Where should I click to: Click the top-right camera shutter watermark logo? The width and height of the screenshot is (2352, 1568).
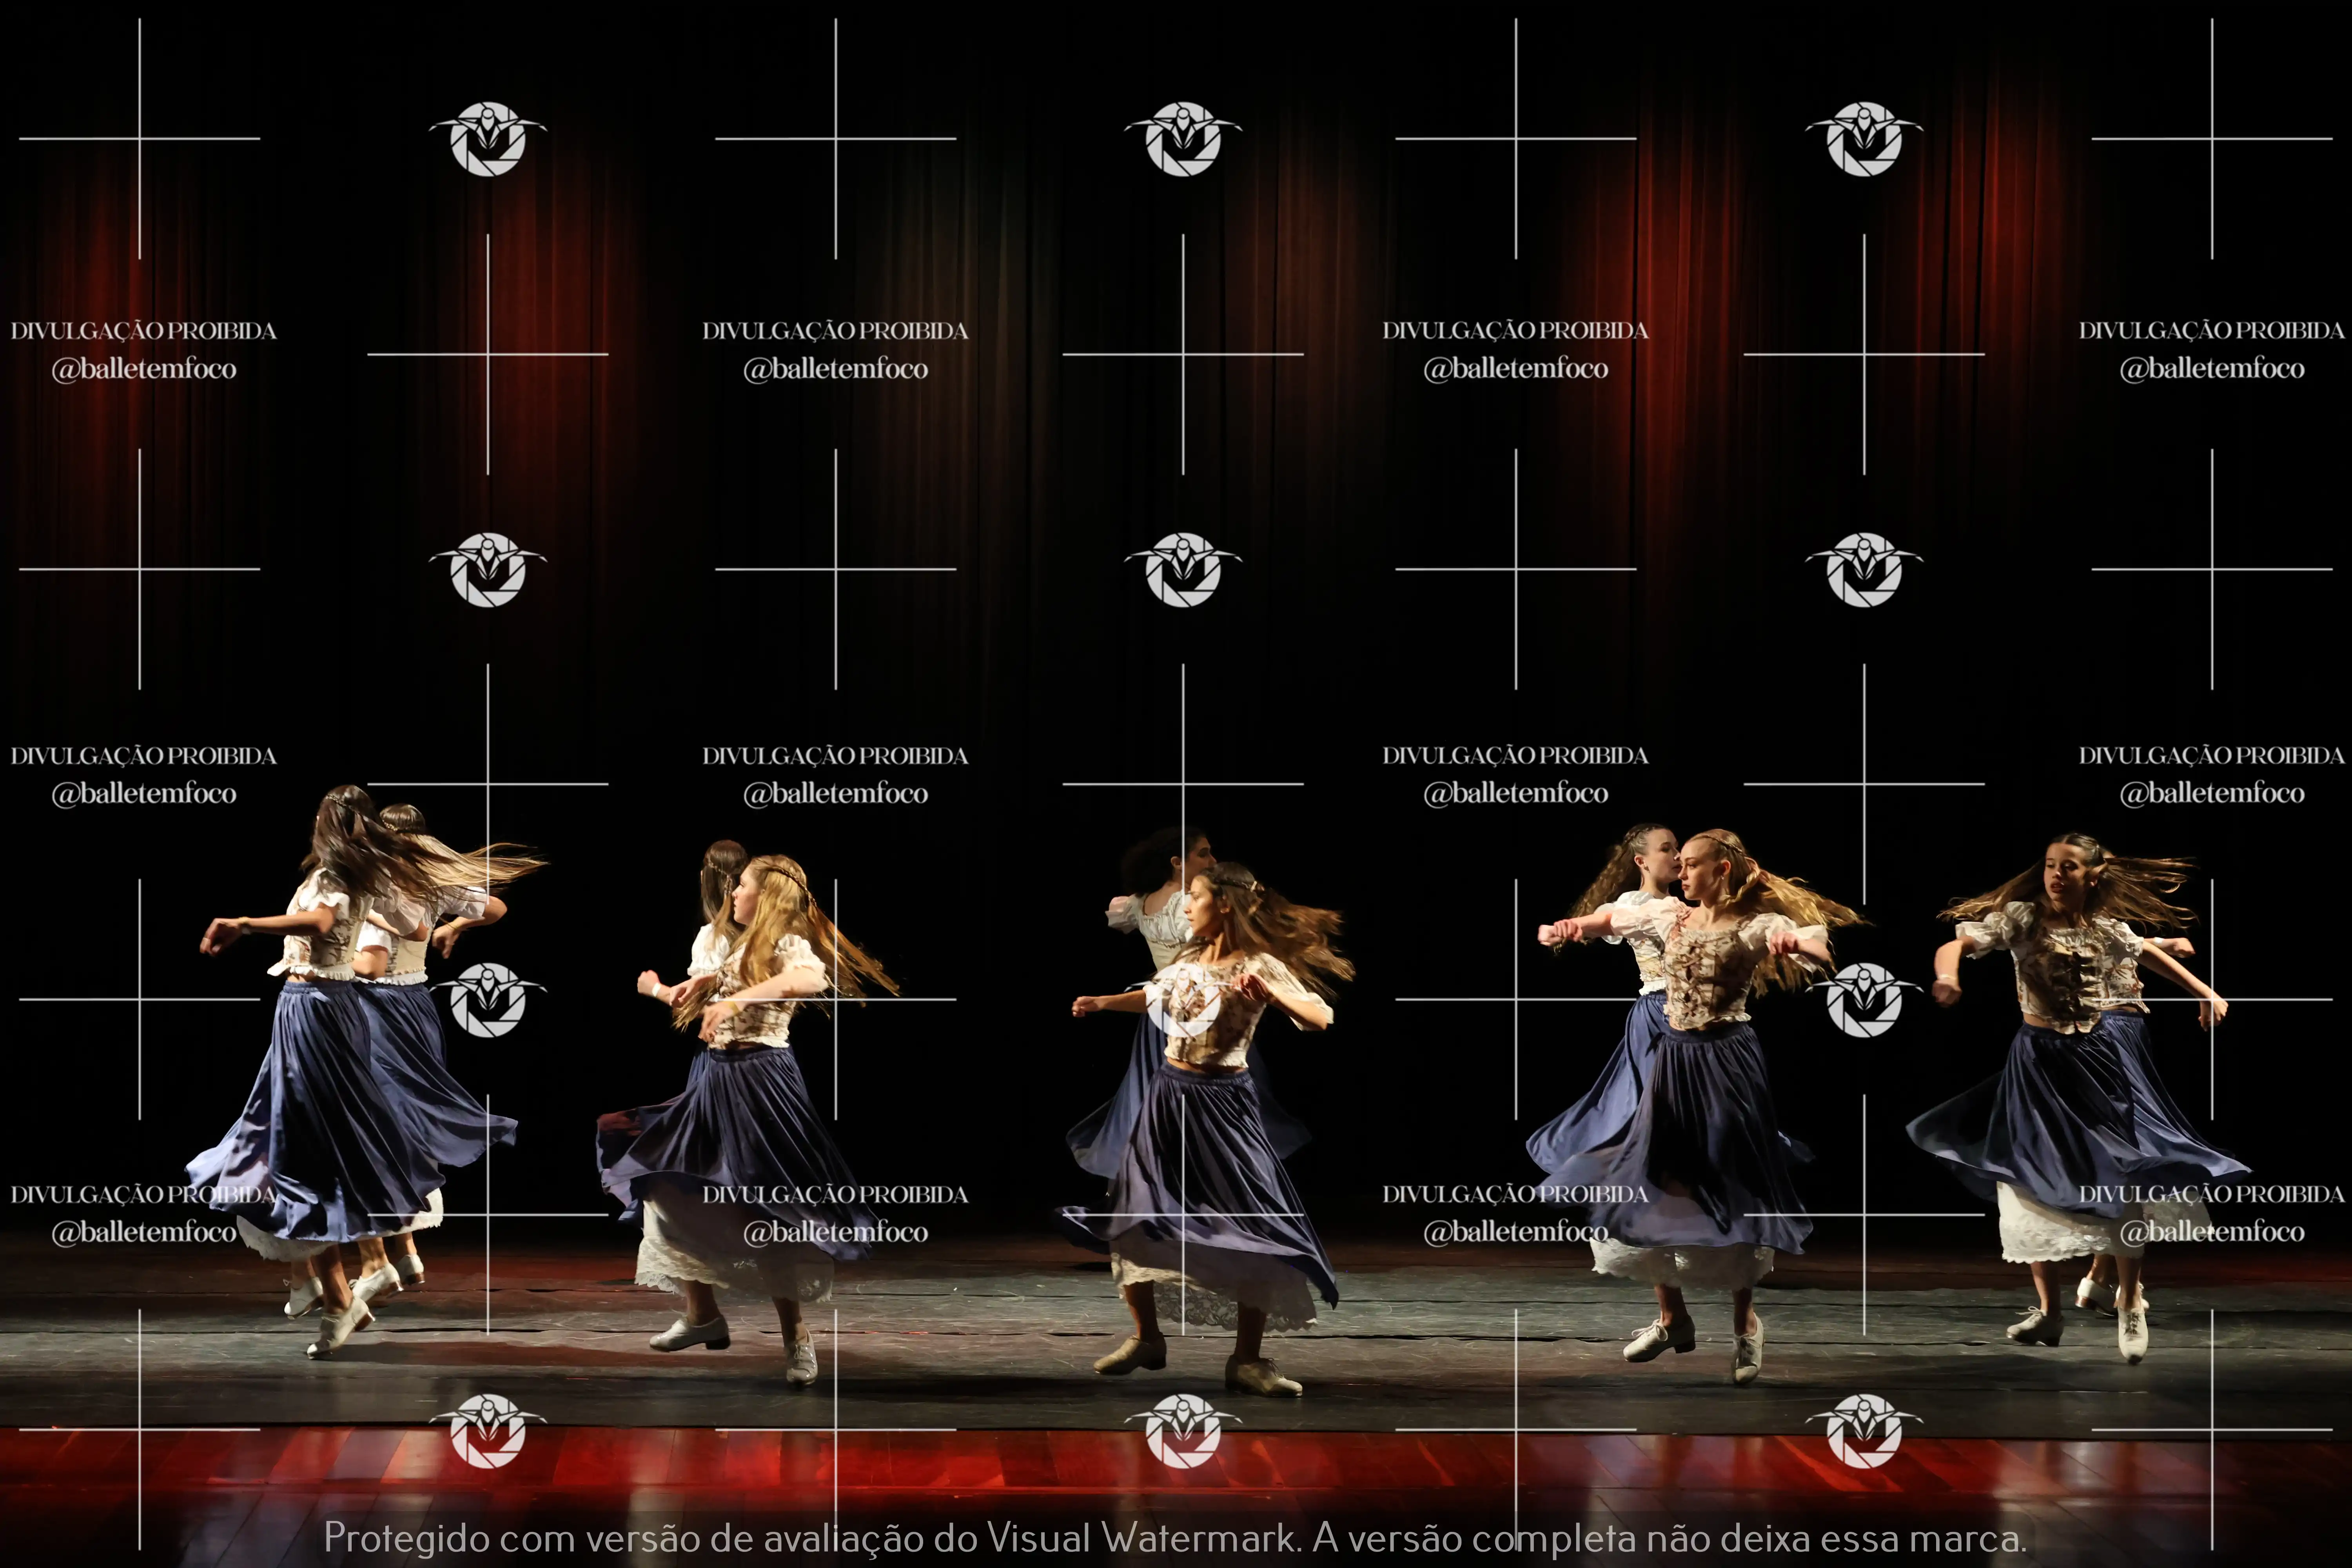tap(1864, 140)
